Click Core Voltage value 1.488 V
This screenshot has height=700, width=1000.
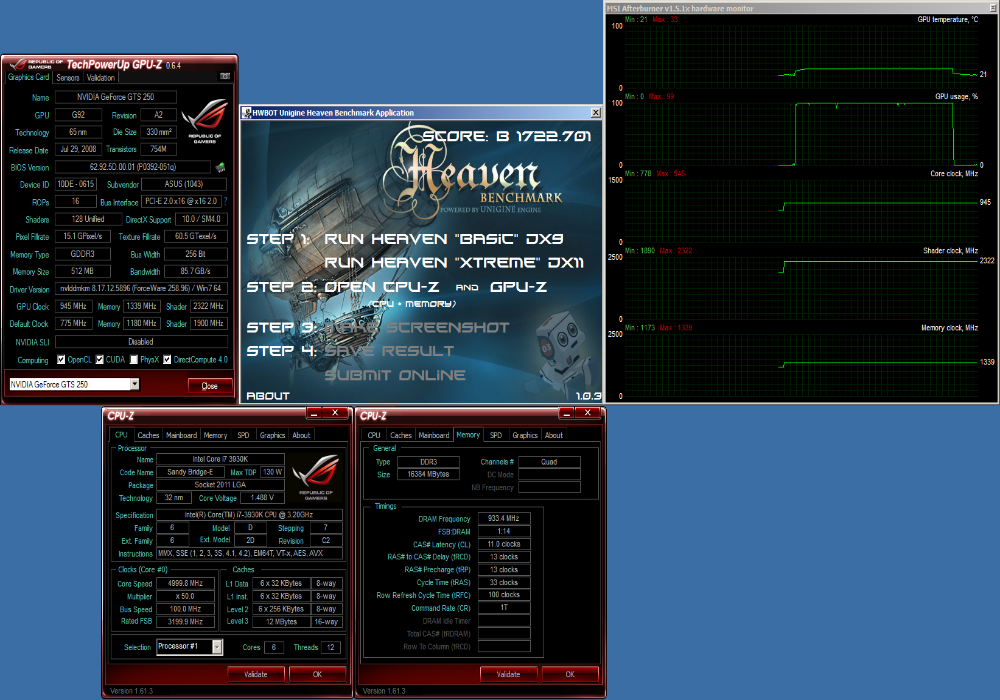pyautogui.click(x=262, y=498)
